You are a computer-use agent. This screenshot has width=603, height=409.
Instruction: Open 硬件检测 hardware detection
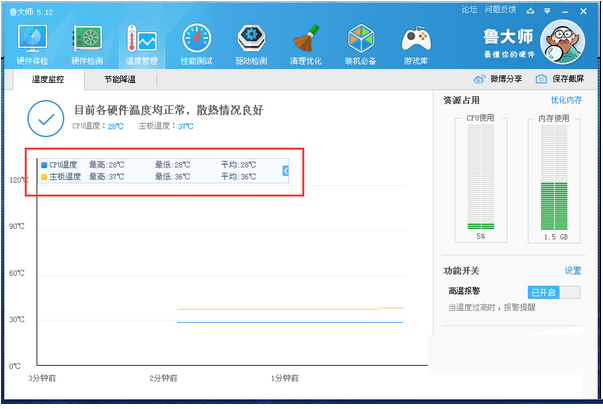(87, 45)
